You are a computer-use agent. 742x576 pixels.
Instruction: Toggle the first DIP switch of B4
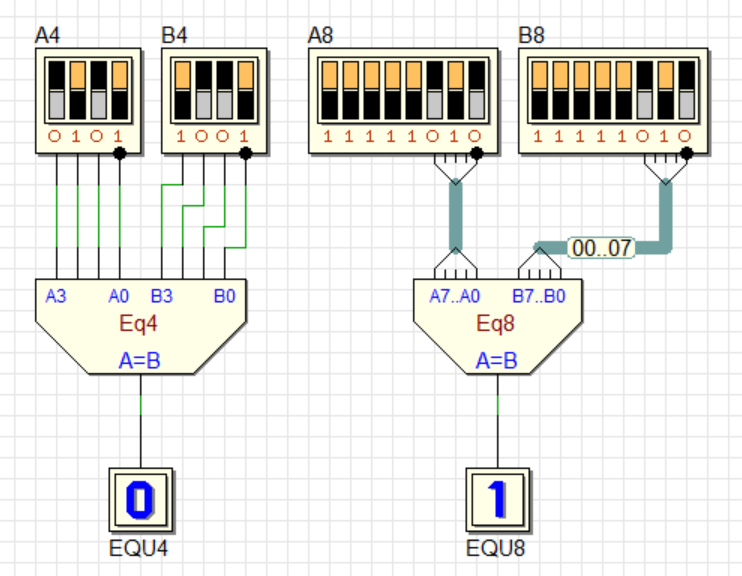pos(183,90)
